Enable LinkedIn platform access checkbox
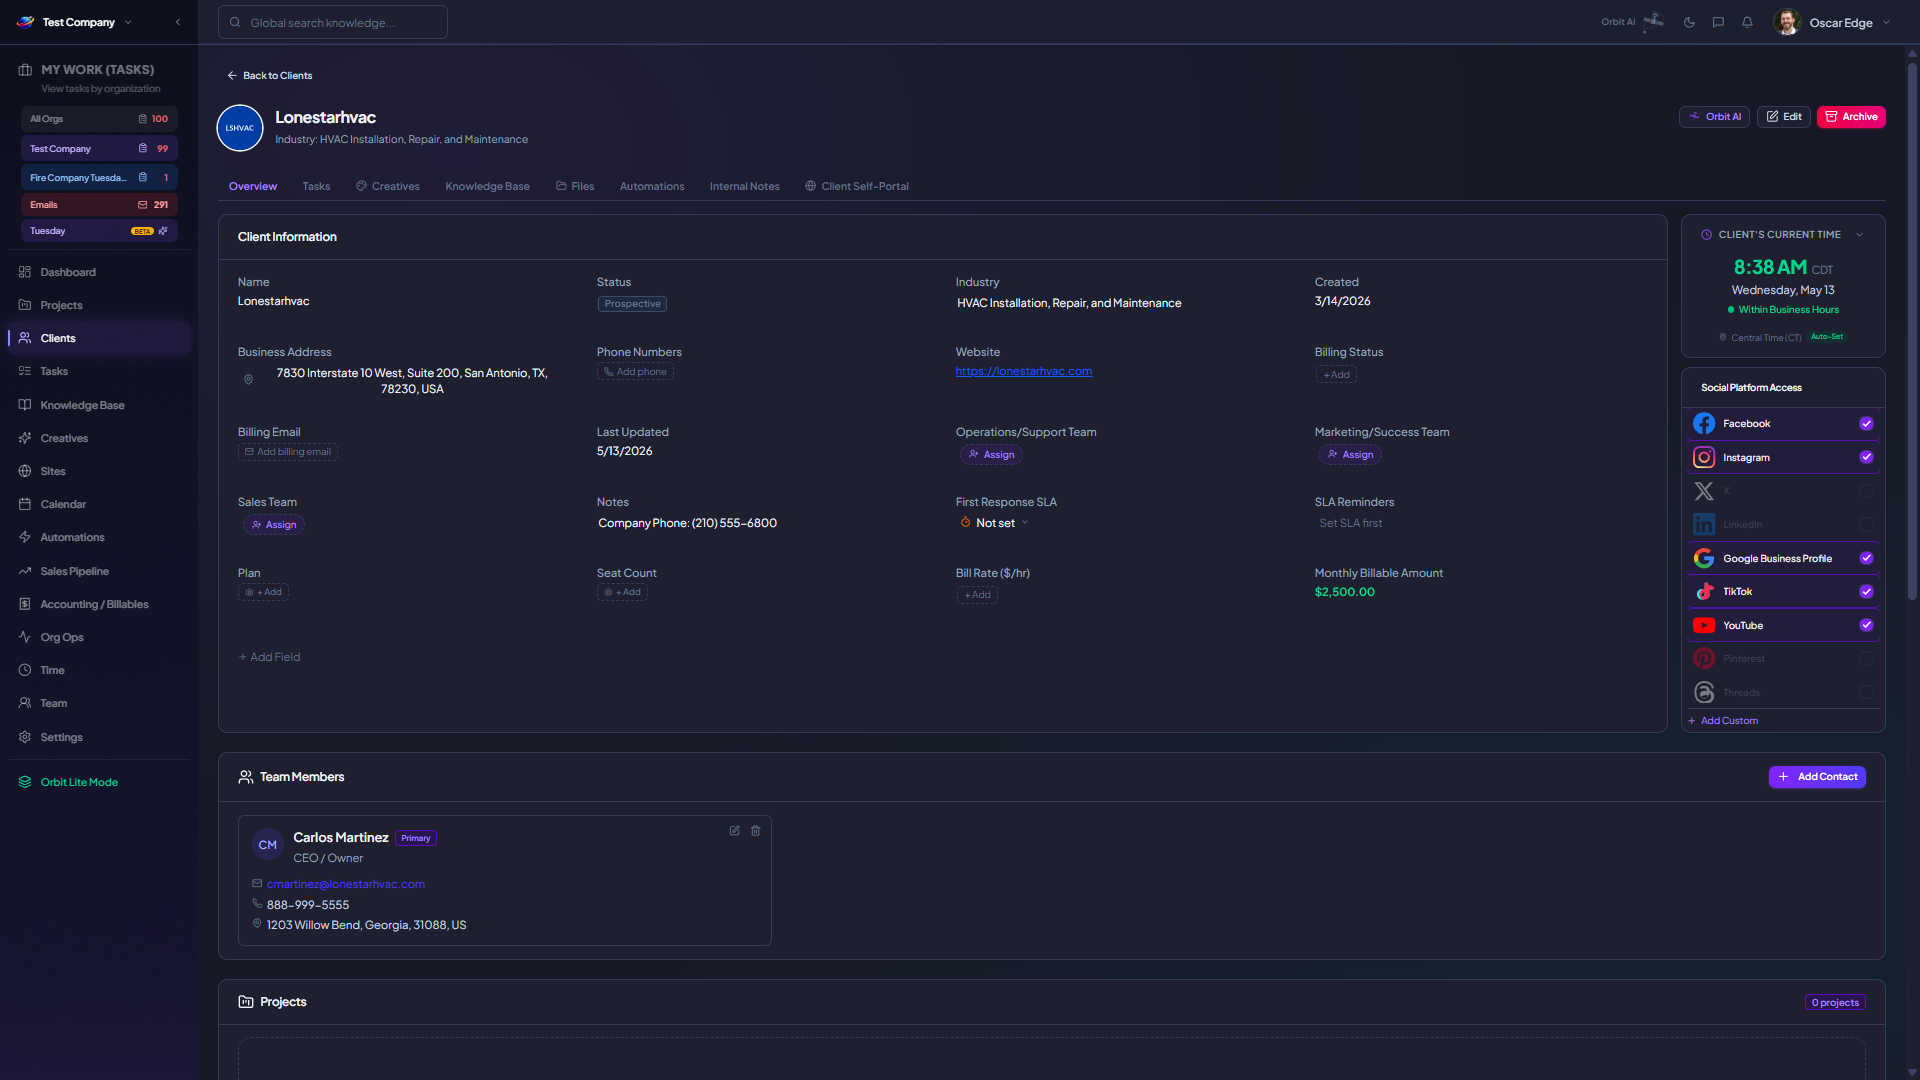Viewport: 1920px width, 1080px height. [1866, 525]
